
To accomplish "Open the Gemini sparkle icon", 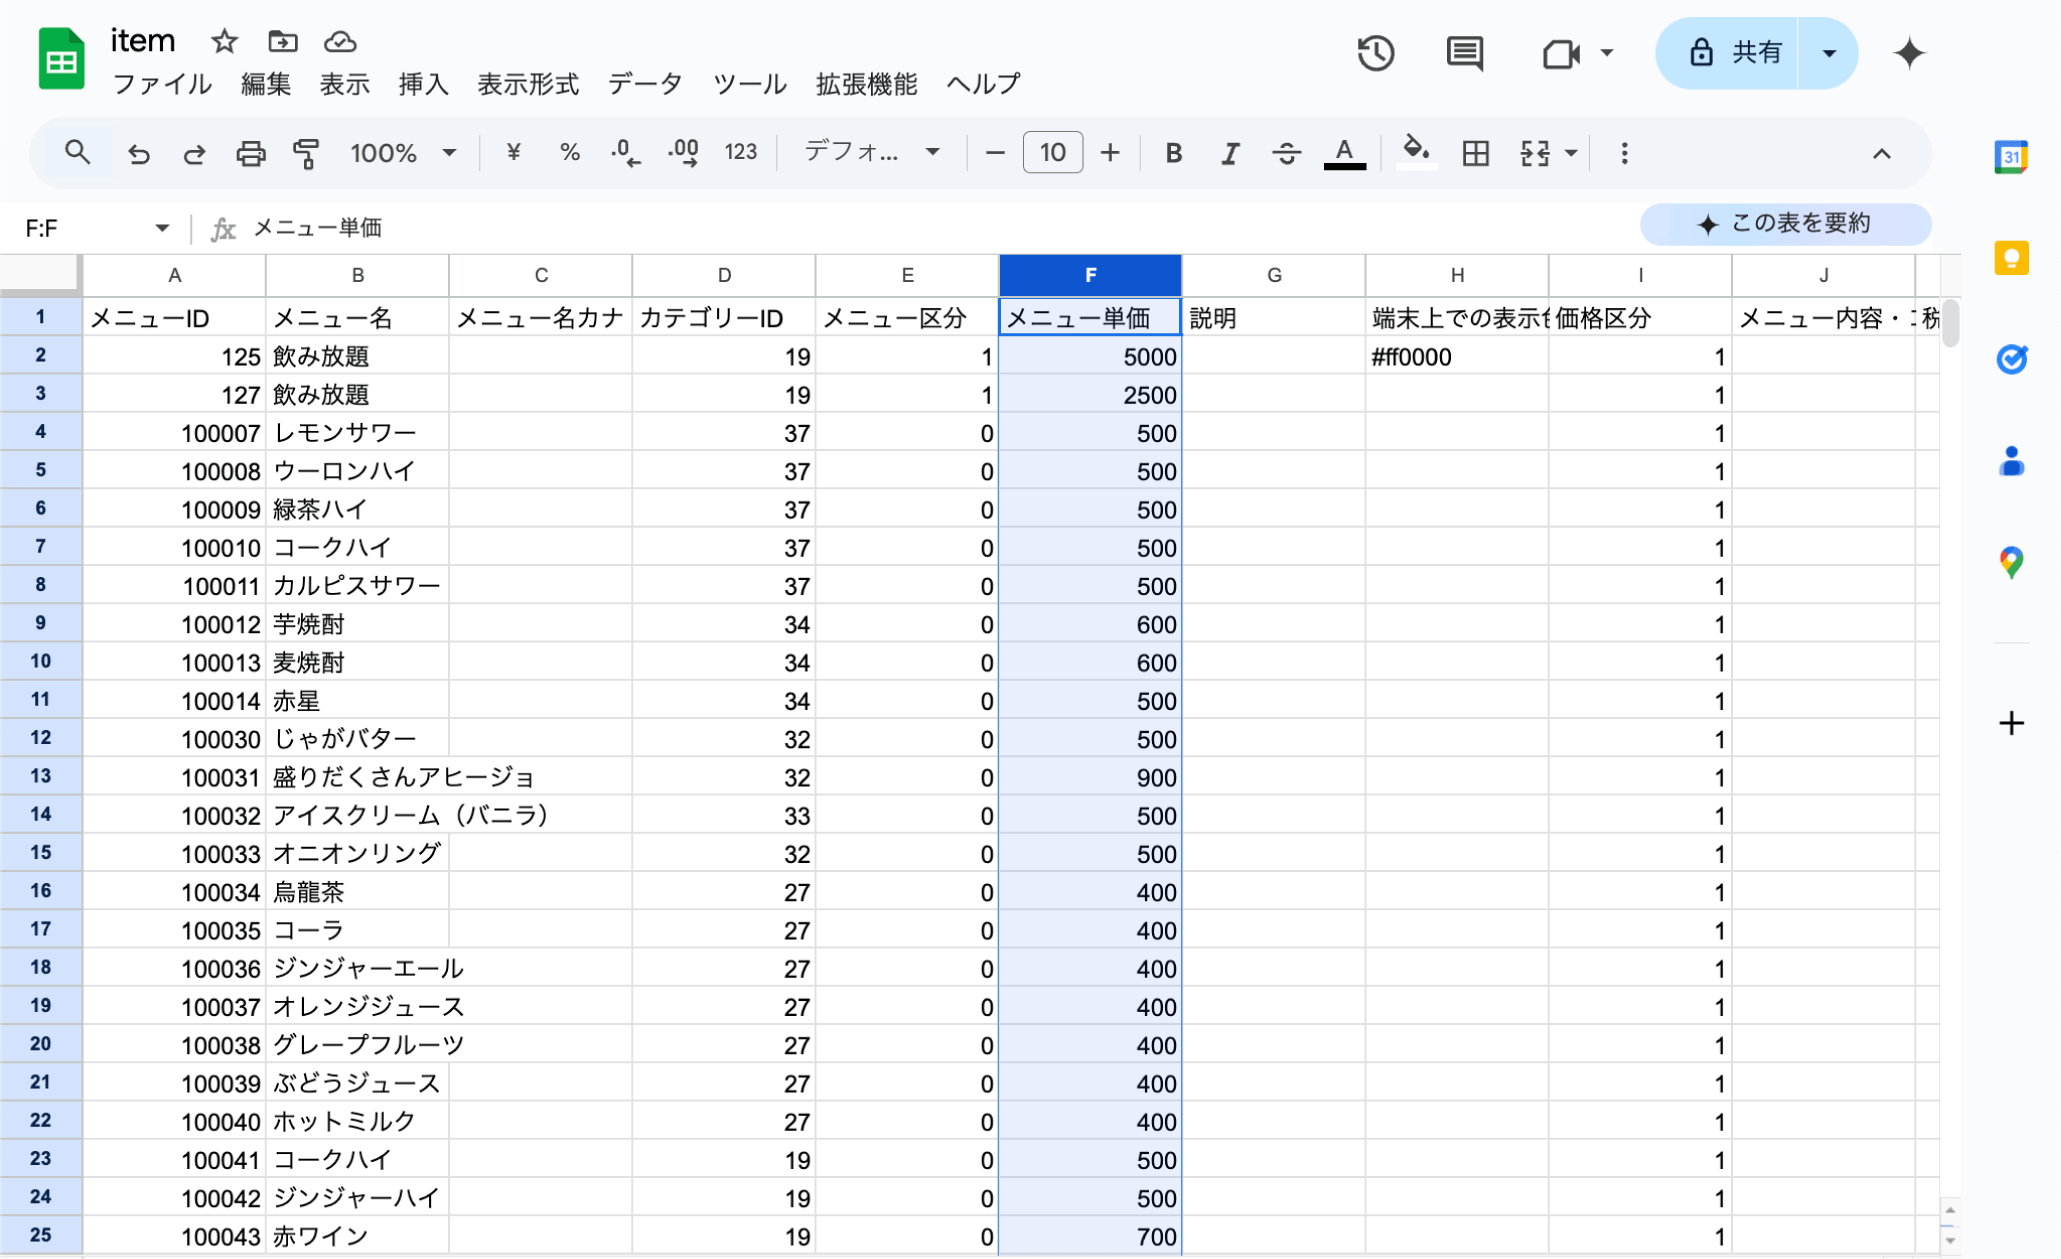I will pyautogui.click(x=1909, y=53).
